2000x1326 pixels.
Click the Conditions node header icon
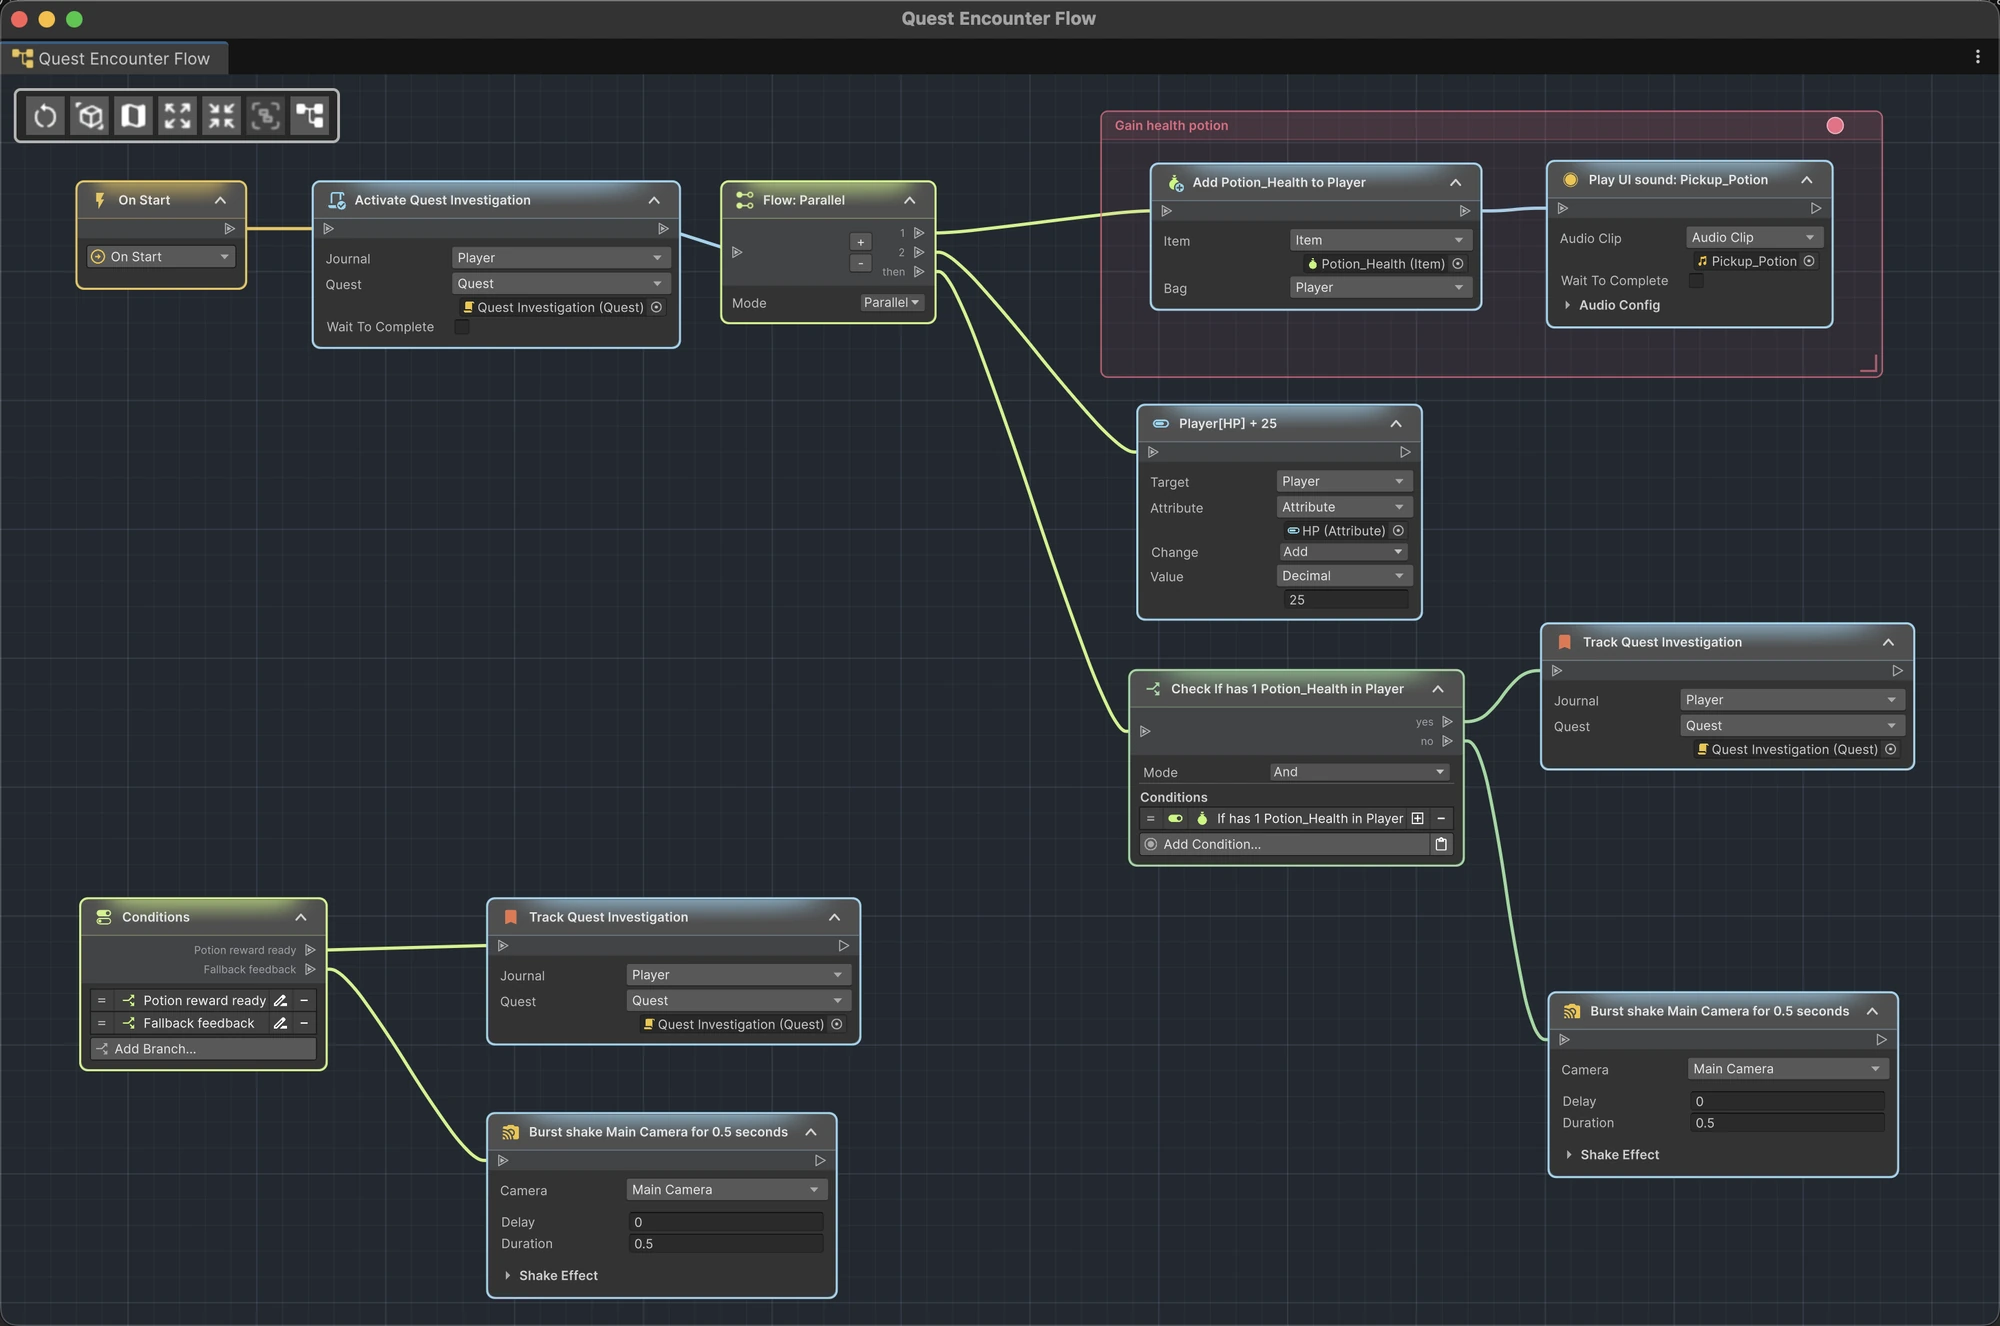(x=104, y=917)
